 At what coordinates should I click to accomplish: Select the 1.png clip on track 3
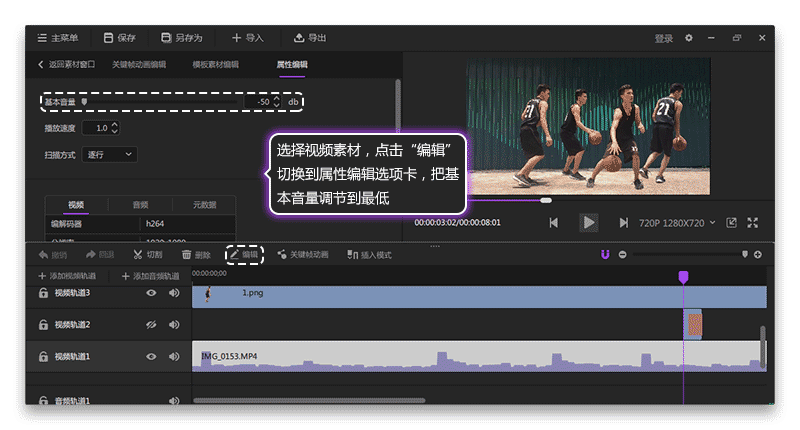pos(479,297)
